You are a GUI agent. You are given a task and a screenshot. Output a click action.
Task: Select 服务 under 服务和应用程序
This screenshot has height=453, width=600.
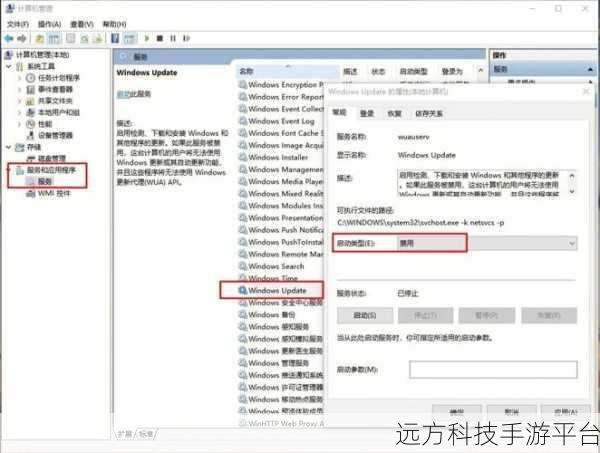coord(45,181)
